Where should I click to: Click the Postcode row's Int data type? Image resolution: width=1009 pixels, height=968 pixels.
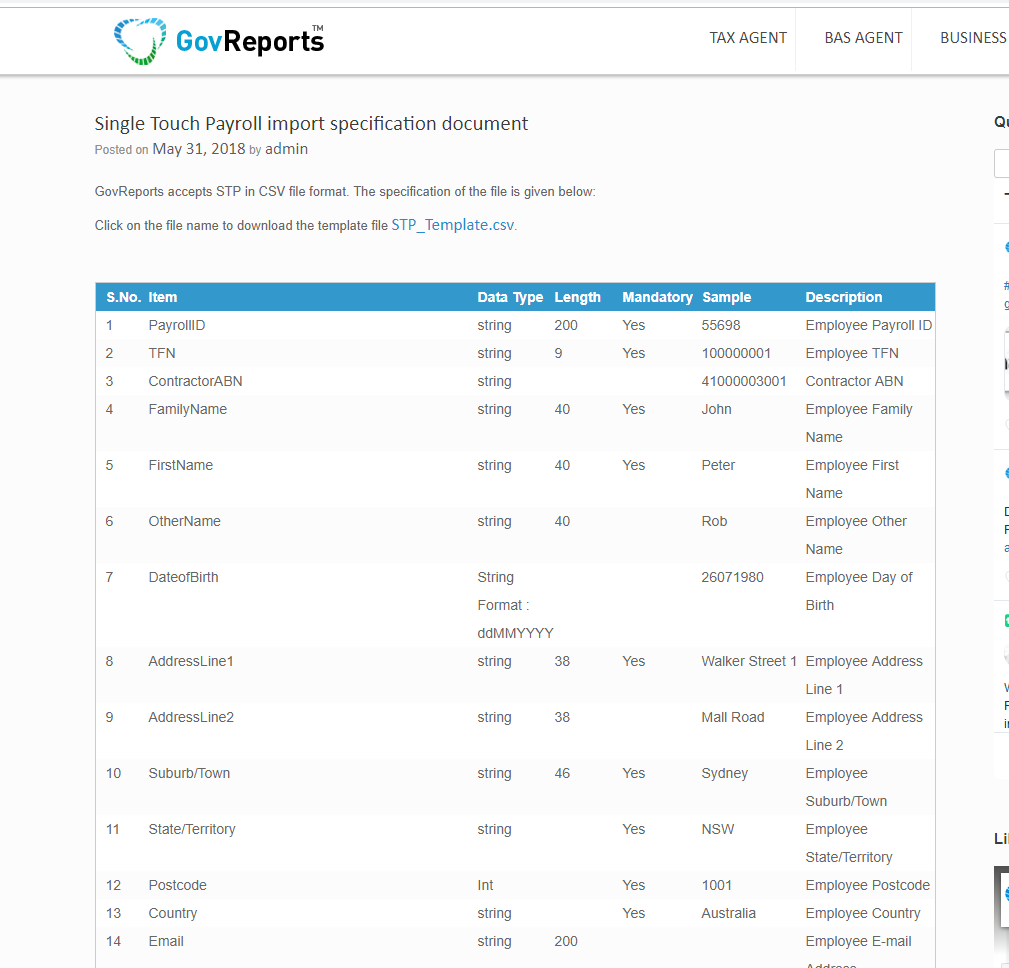[x=485, y=885]
